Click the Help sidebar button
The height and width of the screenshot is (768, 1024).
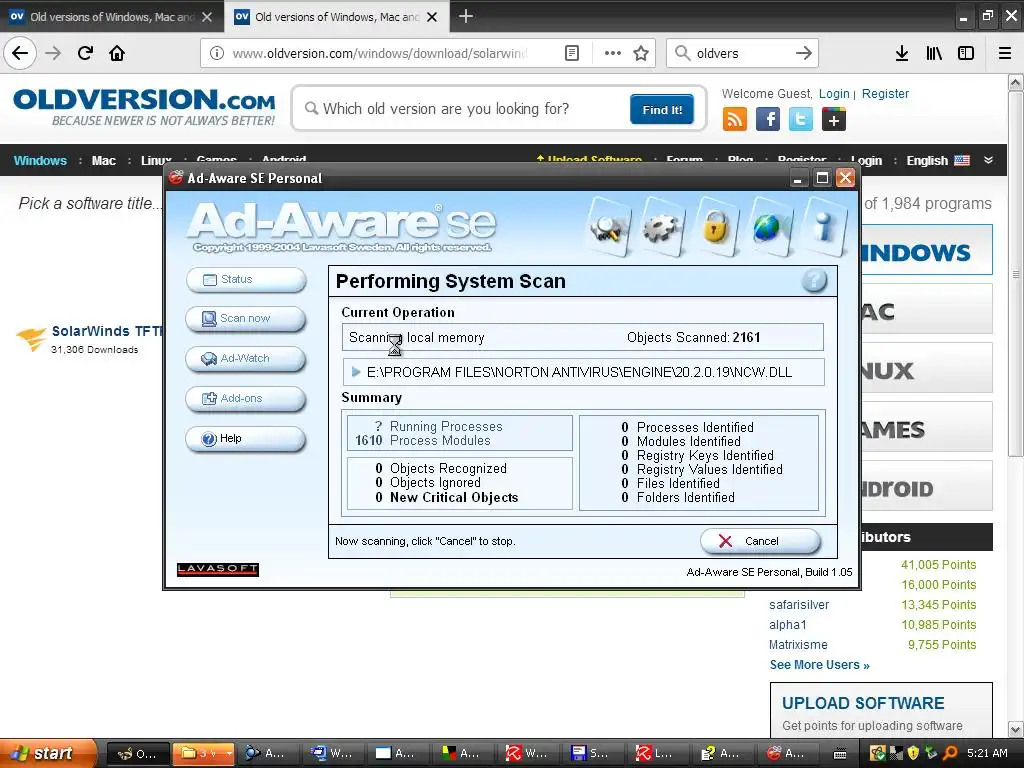246,438
